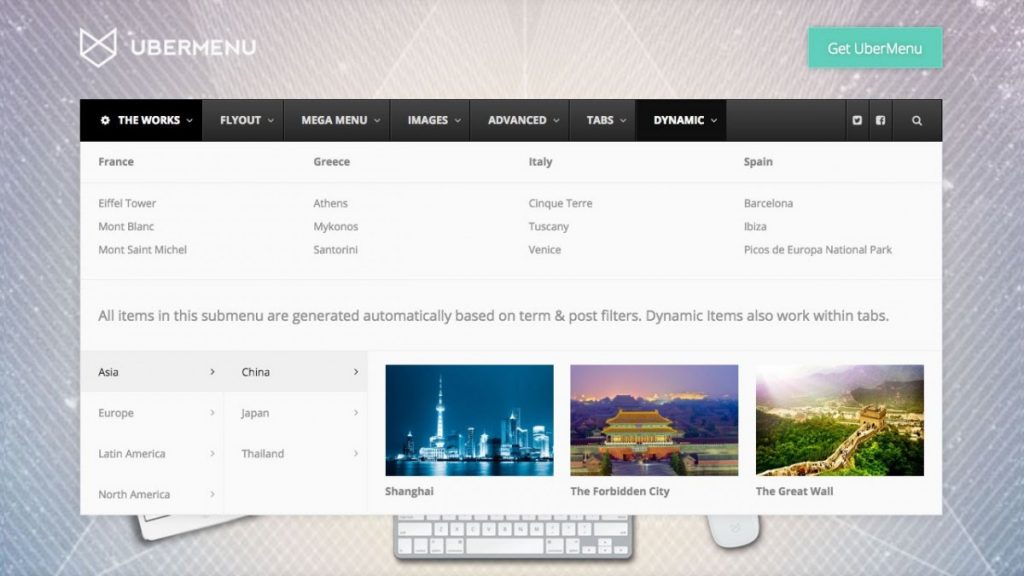Image resolution: width=1024 pixels, height=576 pixels.
Task: Expand the China submenu arrow
Action: (357, 372)
